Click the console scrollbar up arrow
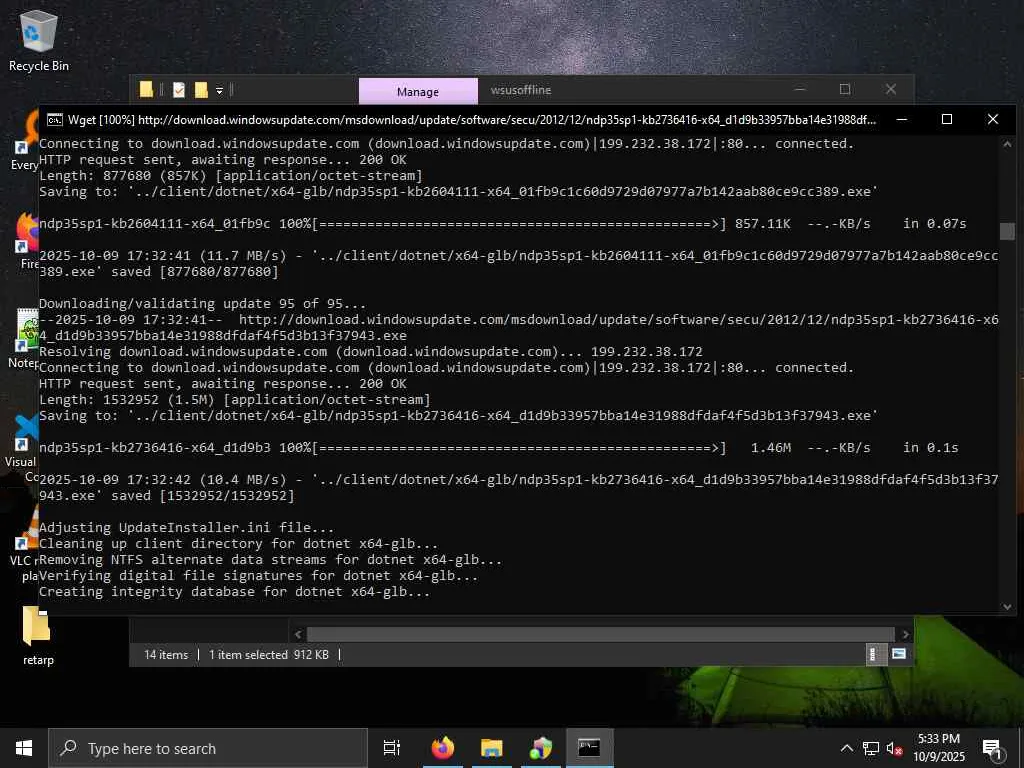Screen dimensions: 1024x768 (1007, 144)
